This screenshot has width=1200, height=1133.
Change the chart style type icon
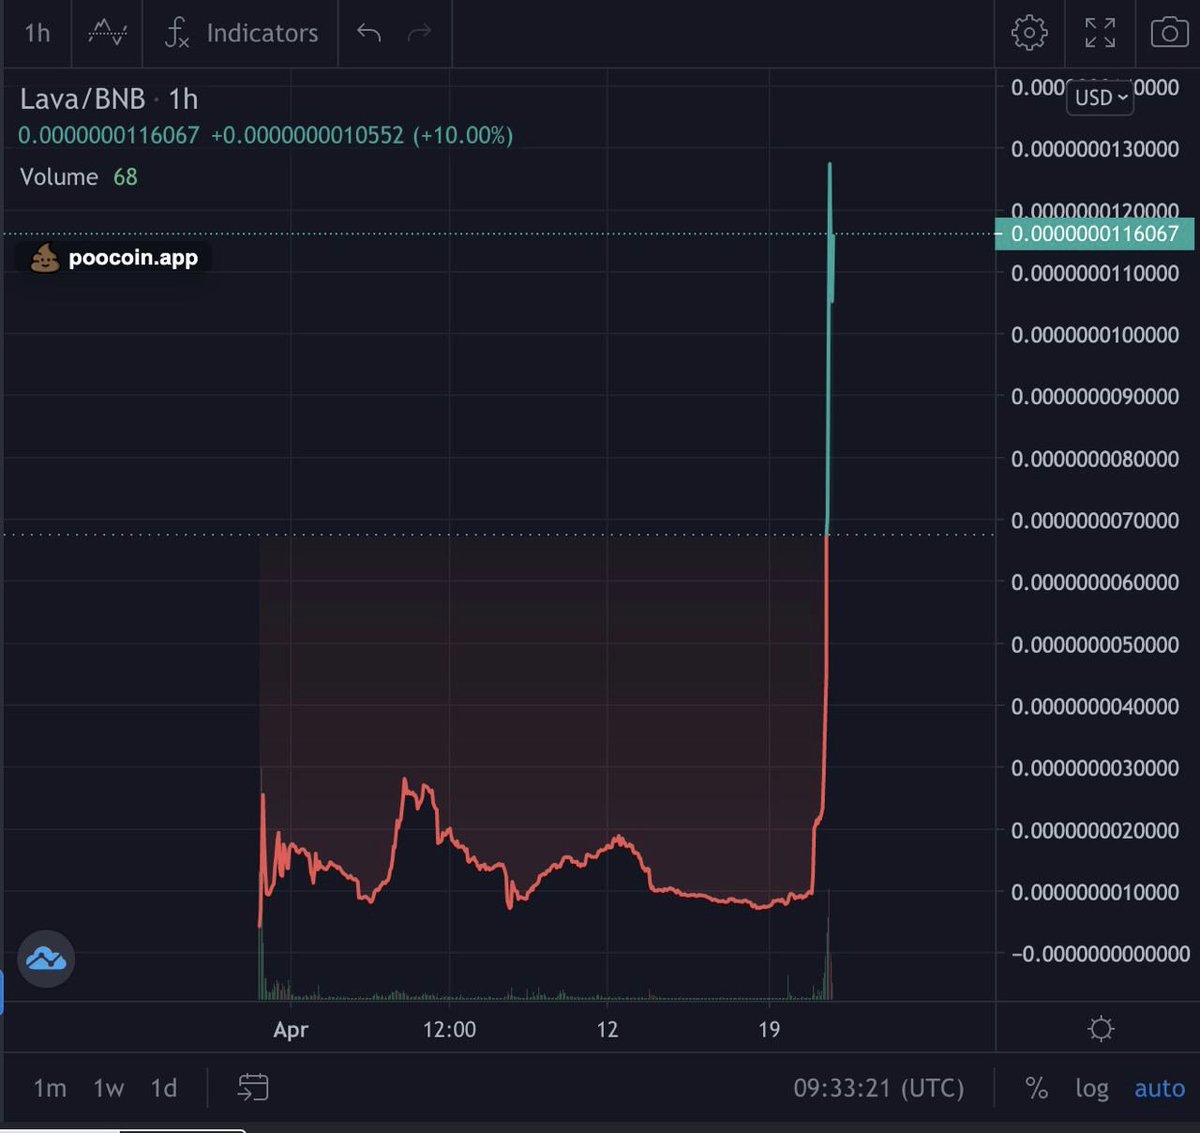click(x=107, y=33)
